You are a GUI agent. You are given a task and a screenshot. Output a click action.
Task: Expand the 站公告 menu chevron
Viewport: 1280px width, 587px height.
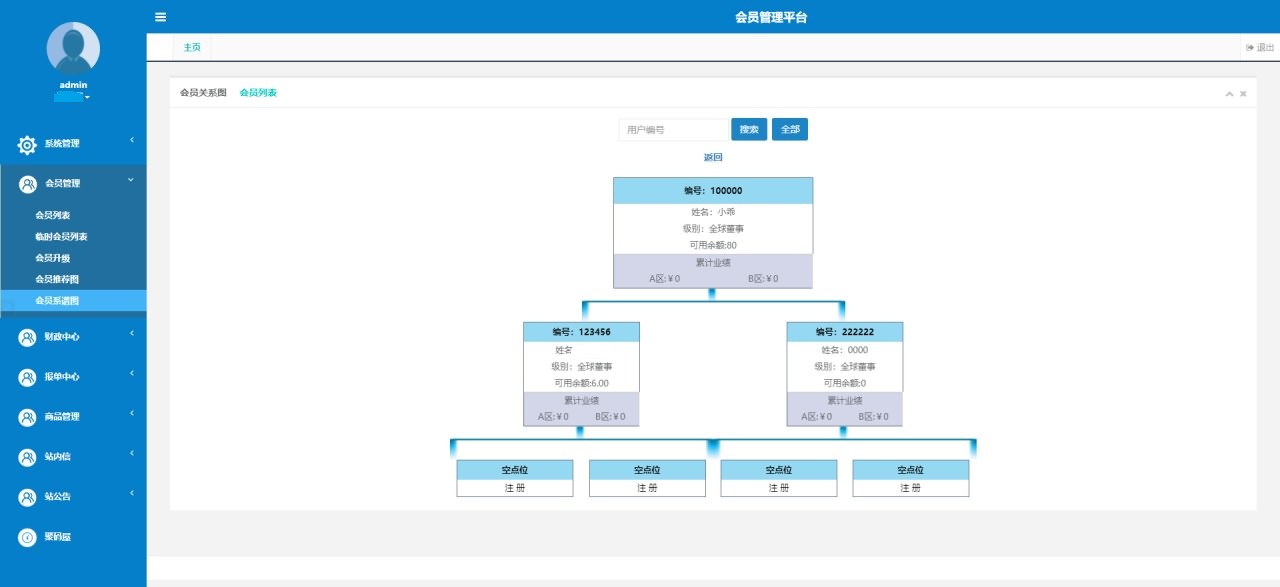coord(131,493)
